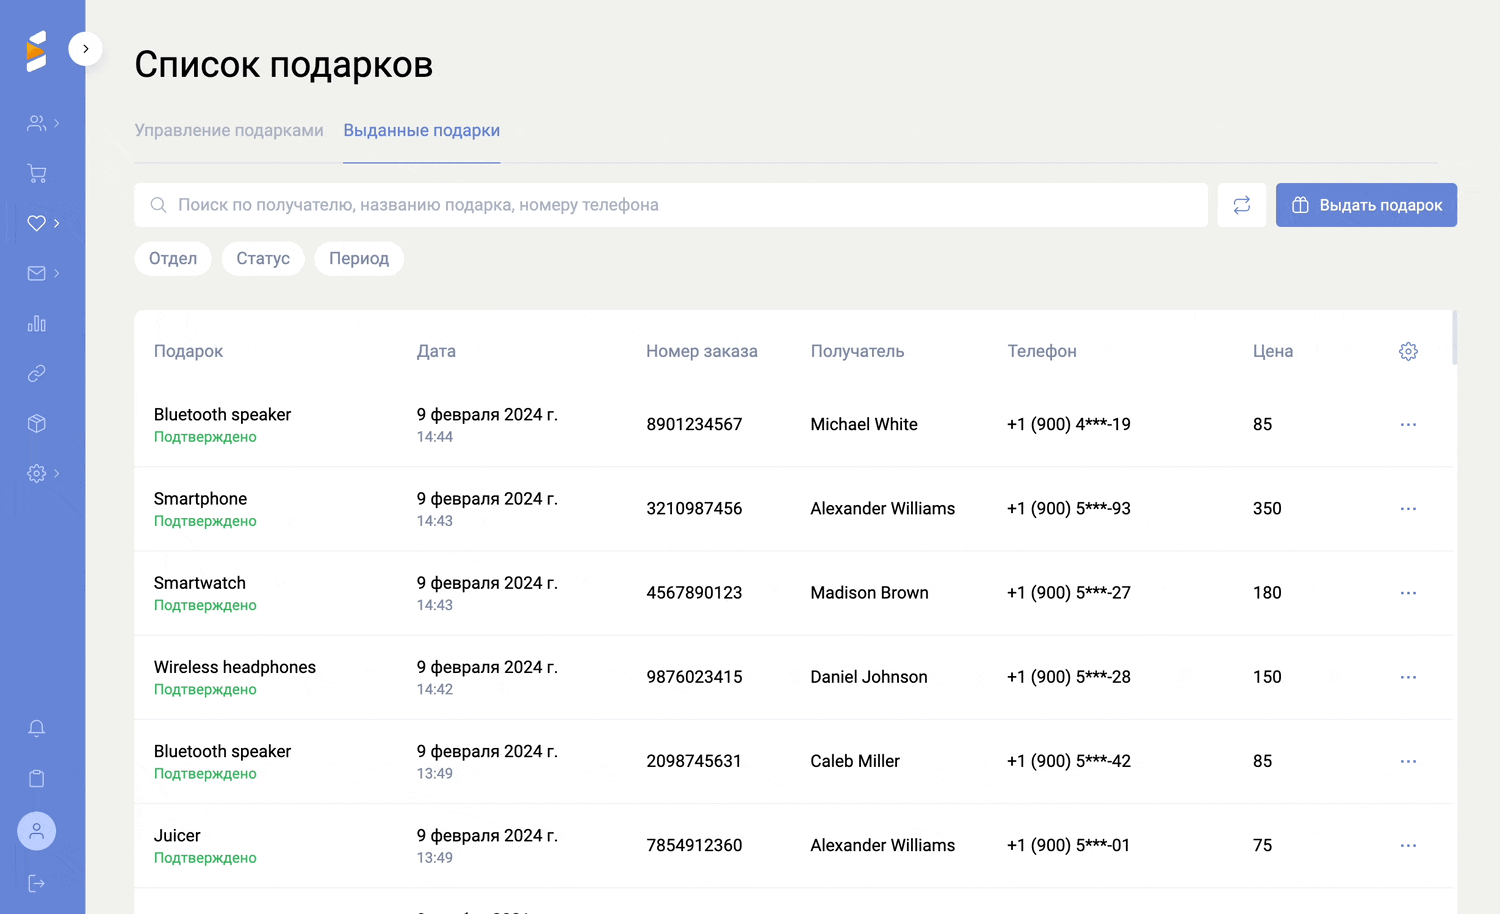Viewport: 1500px width, 914px height.
Task: Click the refresh icon beside search
Action: click(x=1241, y=205)
